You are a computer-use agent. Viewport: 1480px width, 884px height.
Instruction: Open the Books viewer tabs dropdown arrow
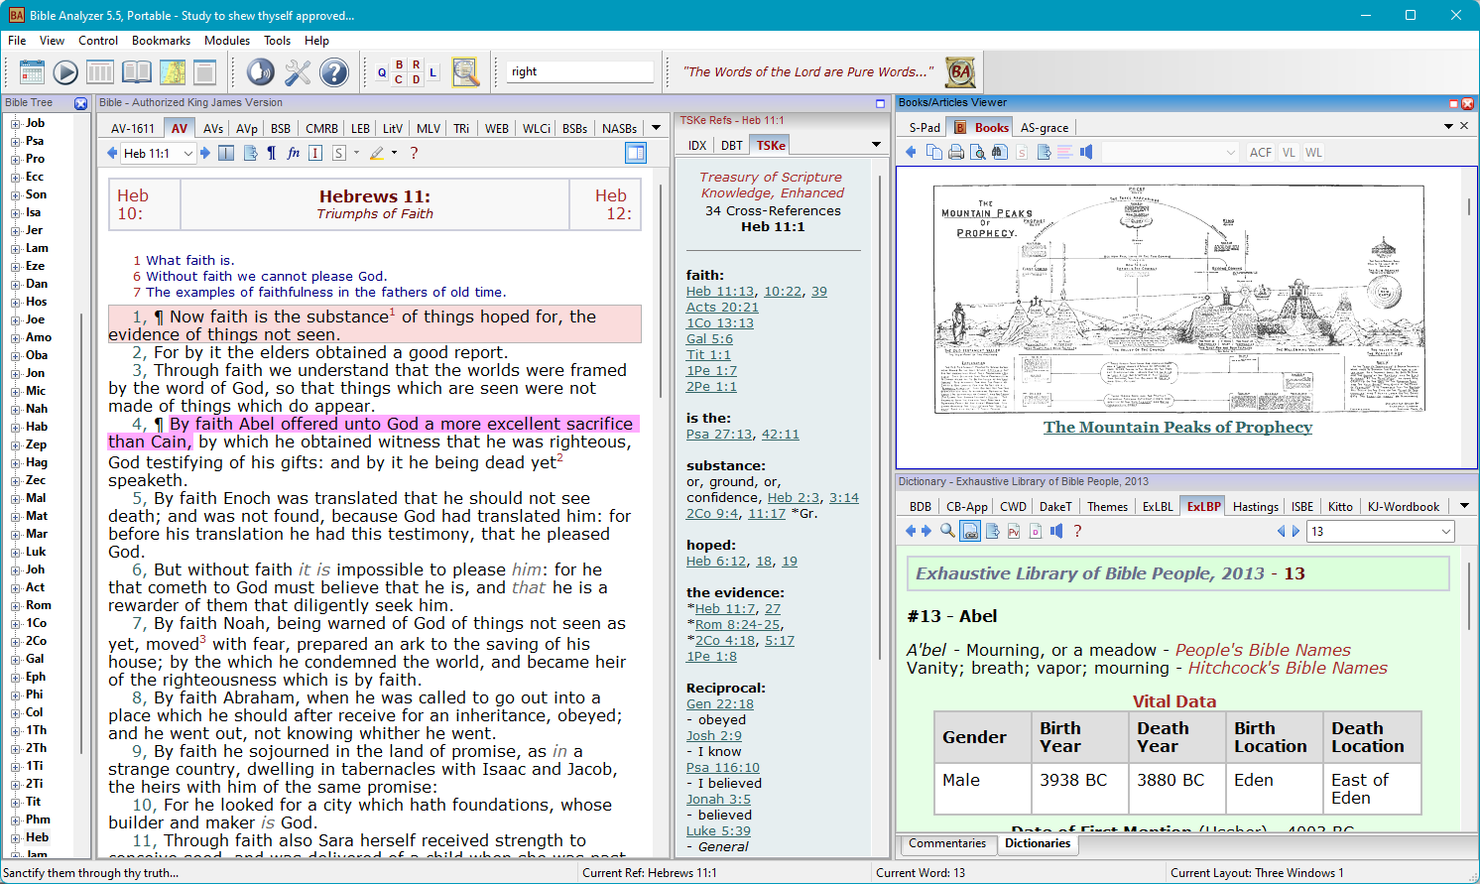(1448, 126)
